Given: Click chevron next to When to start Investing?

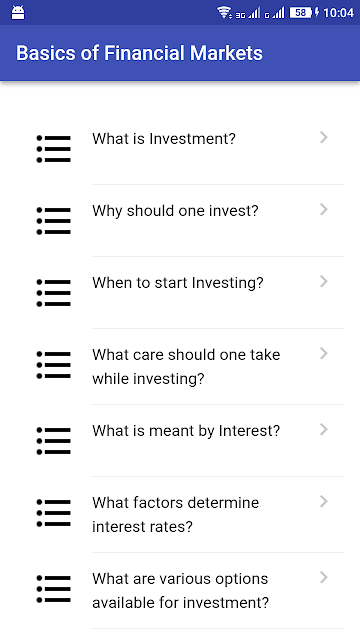Looking at the screenshot, I should click(x=324, y=281).
